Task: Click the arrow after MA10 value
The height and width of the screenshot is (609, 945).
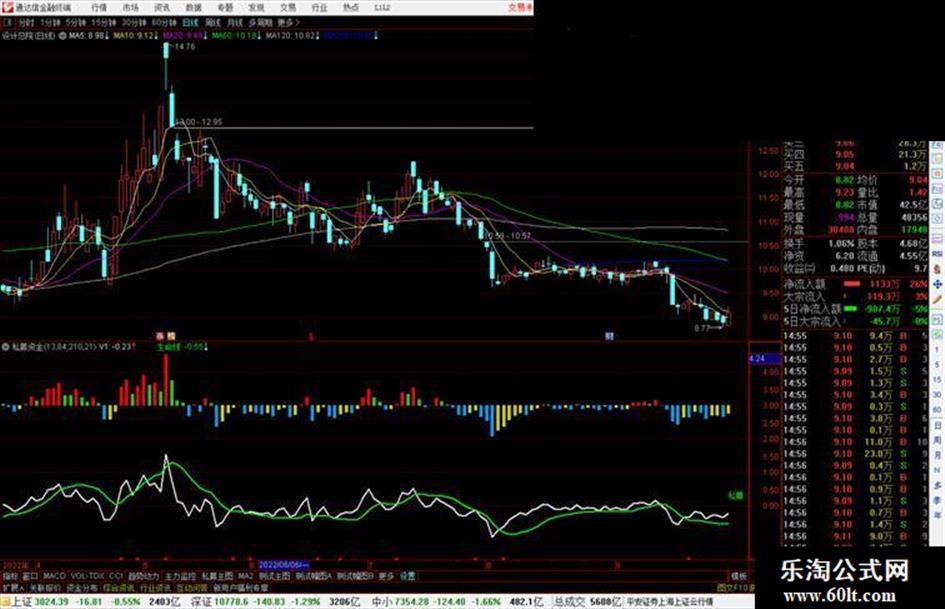Action: pos(157,36)
